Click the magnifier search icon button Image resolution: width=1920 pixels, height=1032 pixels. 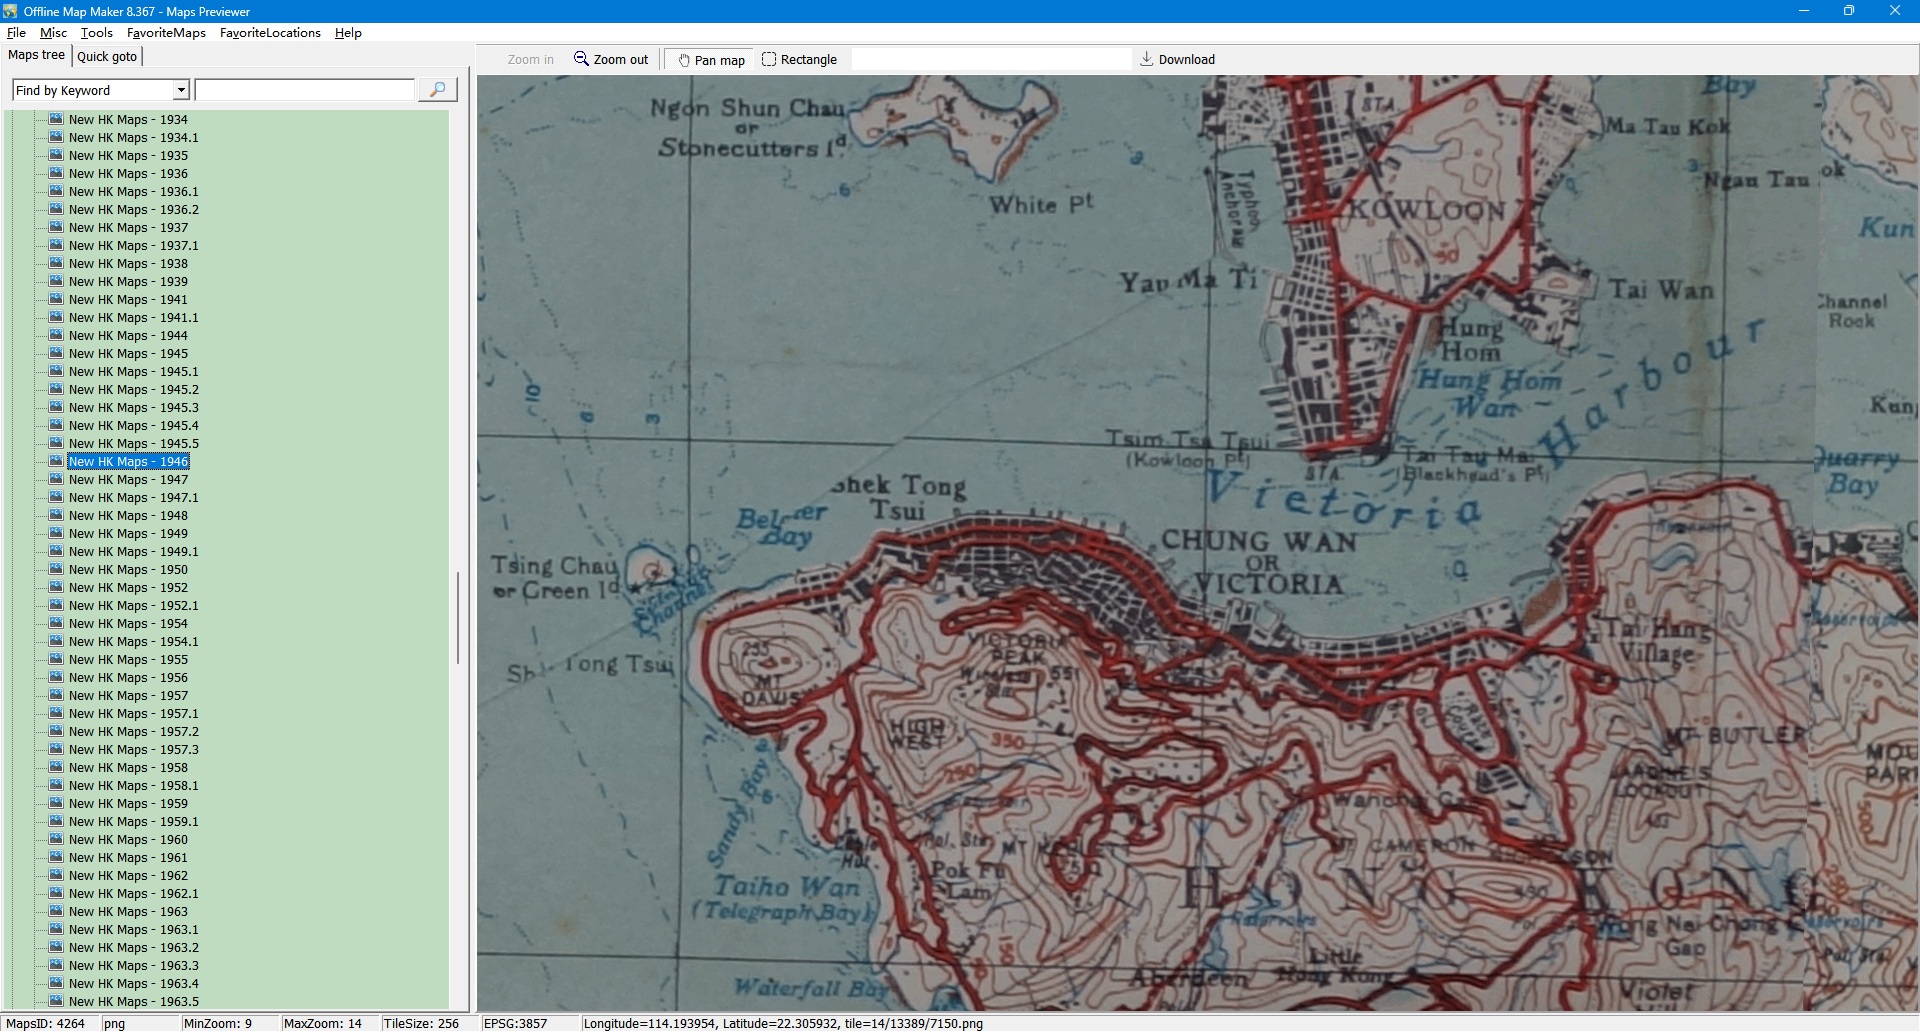437,90
